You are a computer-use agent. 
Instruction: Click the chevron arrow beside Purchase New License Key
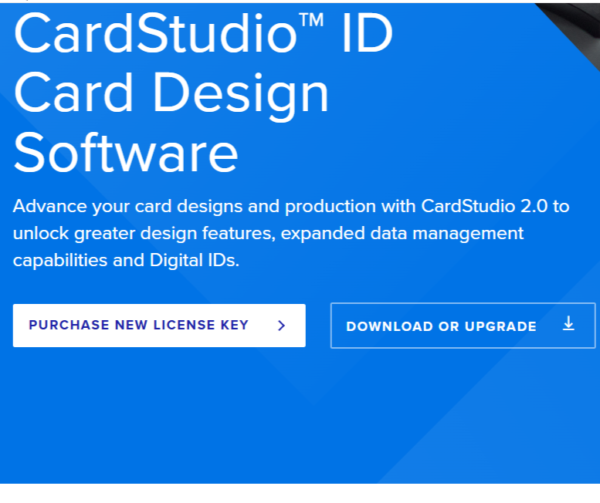point(282,326)
